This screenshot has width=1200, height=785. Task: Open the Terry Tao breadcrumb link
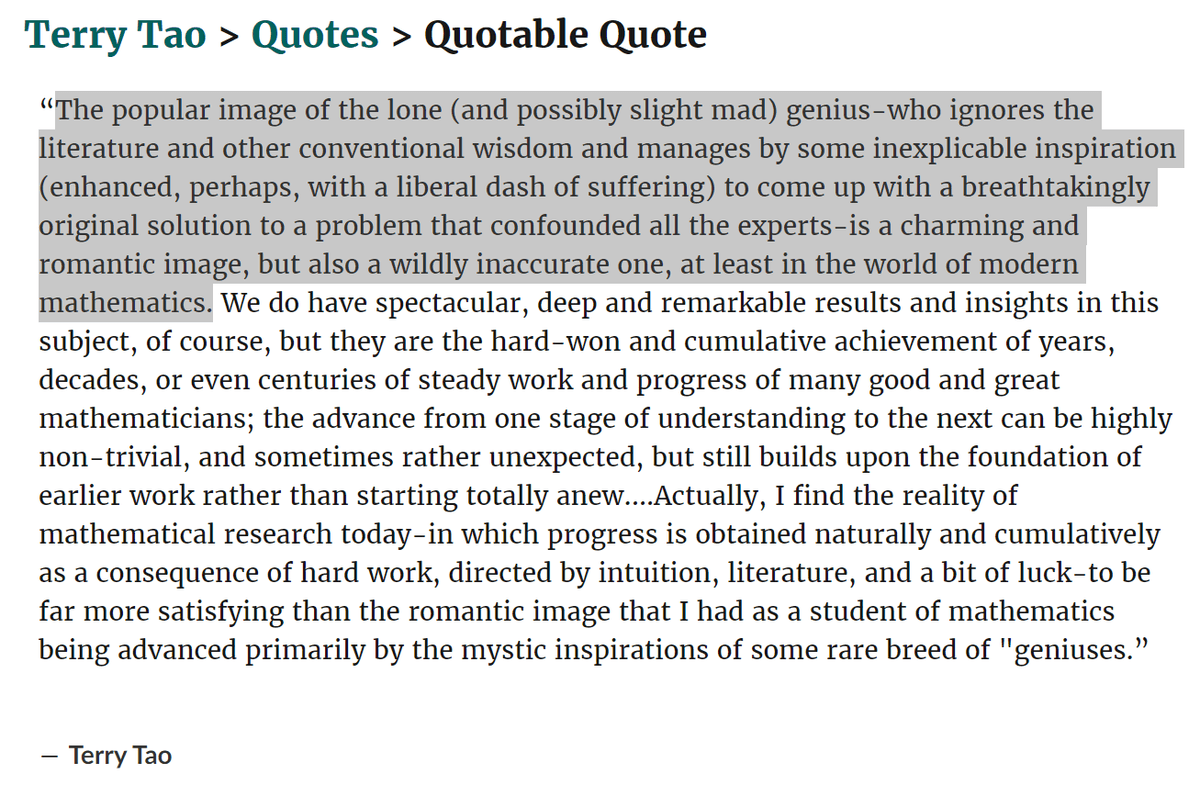115,36
